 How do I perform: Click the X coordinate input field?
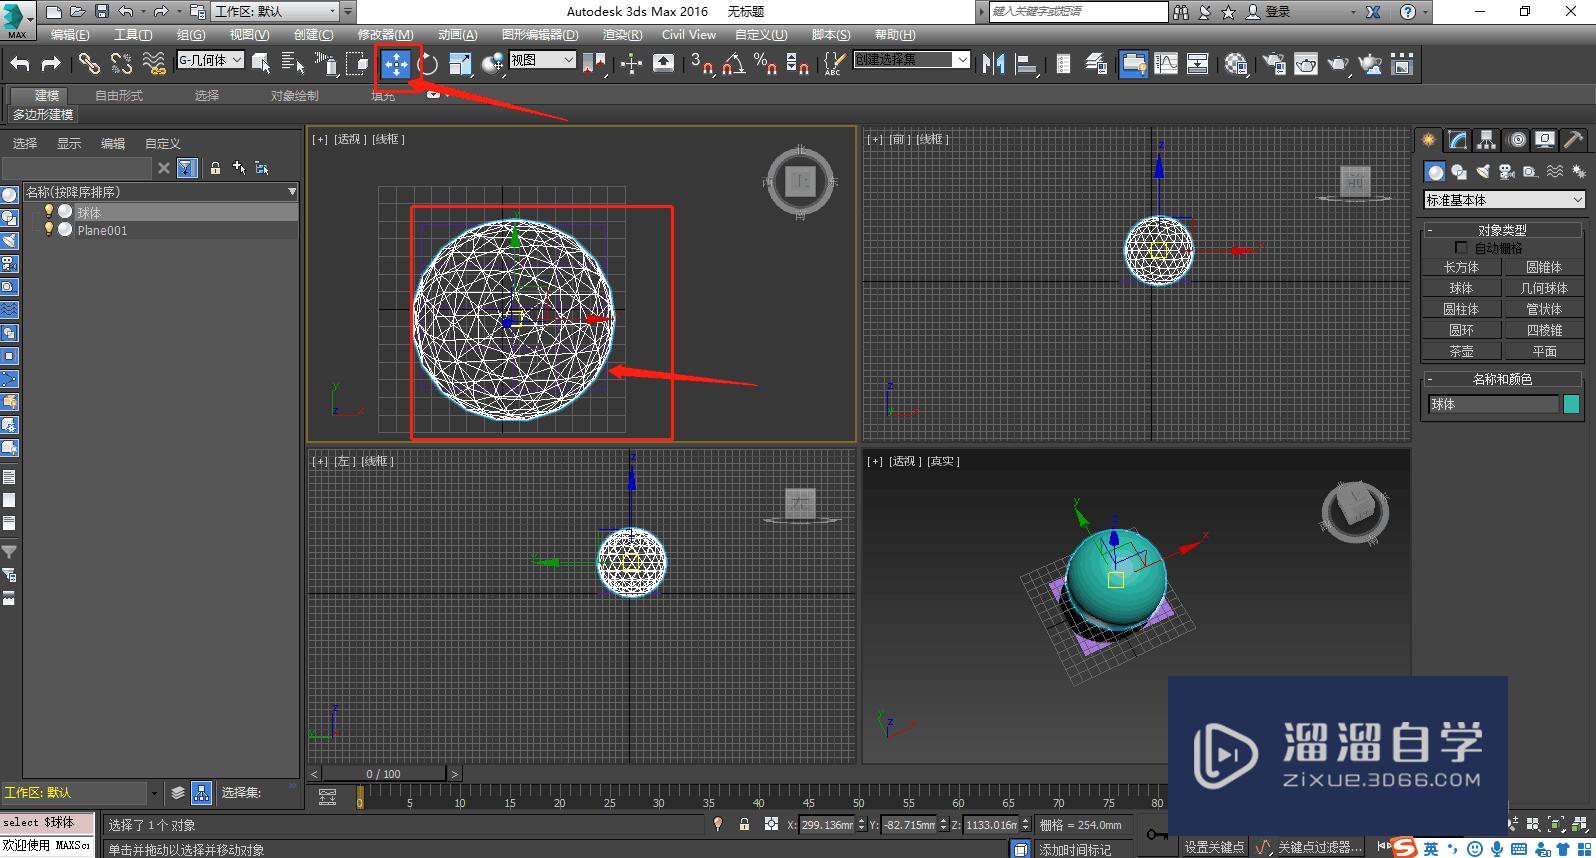(x=827, y=825)
